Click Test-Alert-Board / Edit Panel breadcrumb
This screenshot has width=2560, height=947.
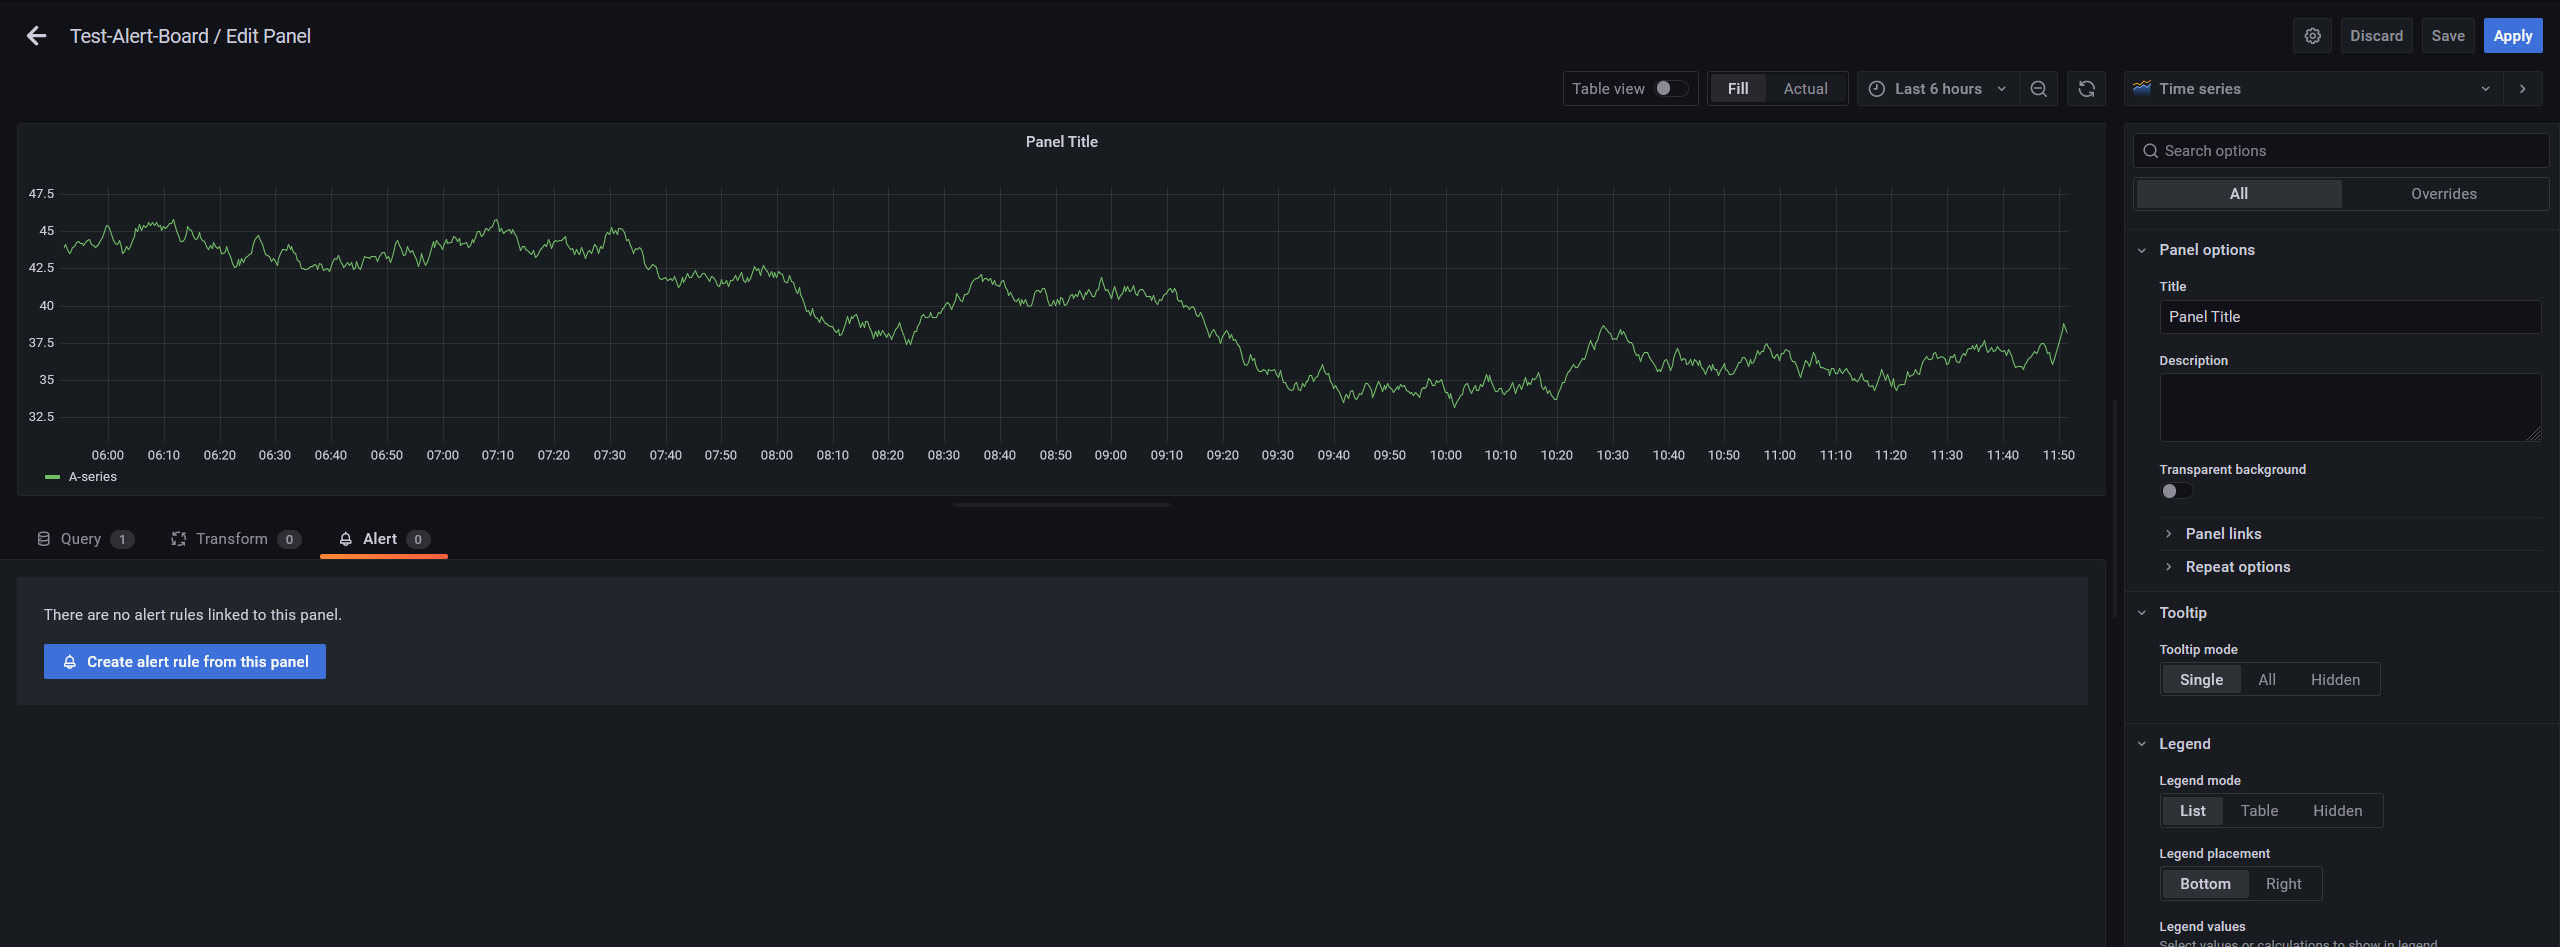[x=190, y=36]
